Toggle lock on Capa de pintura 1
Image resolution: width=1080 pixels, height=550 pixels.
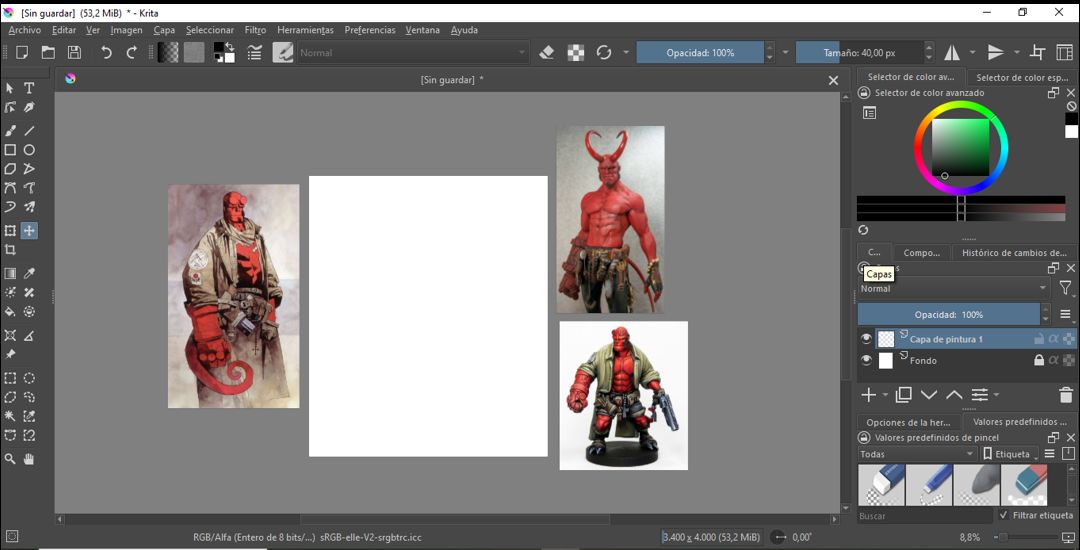point(1039,339)
